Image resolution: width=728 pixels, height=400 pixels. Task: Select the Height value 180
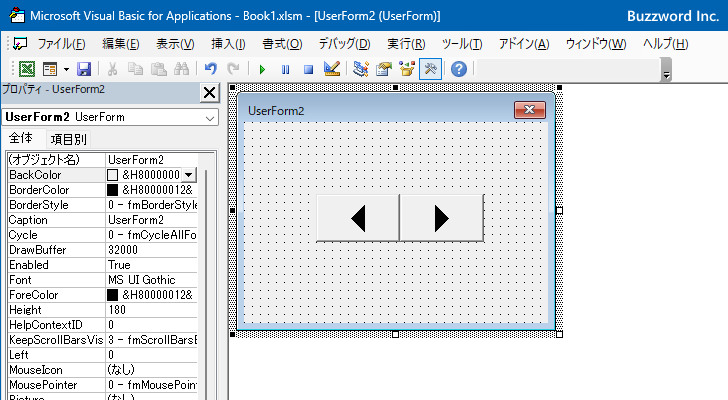coord(151,310)
